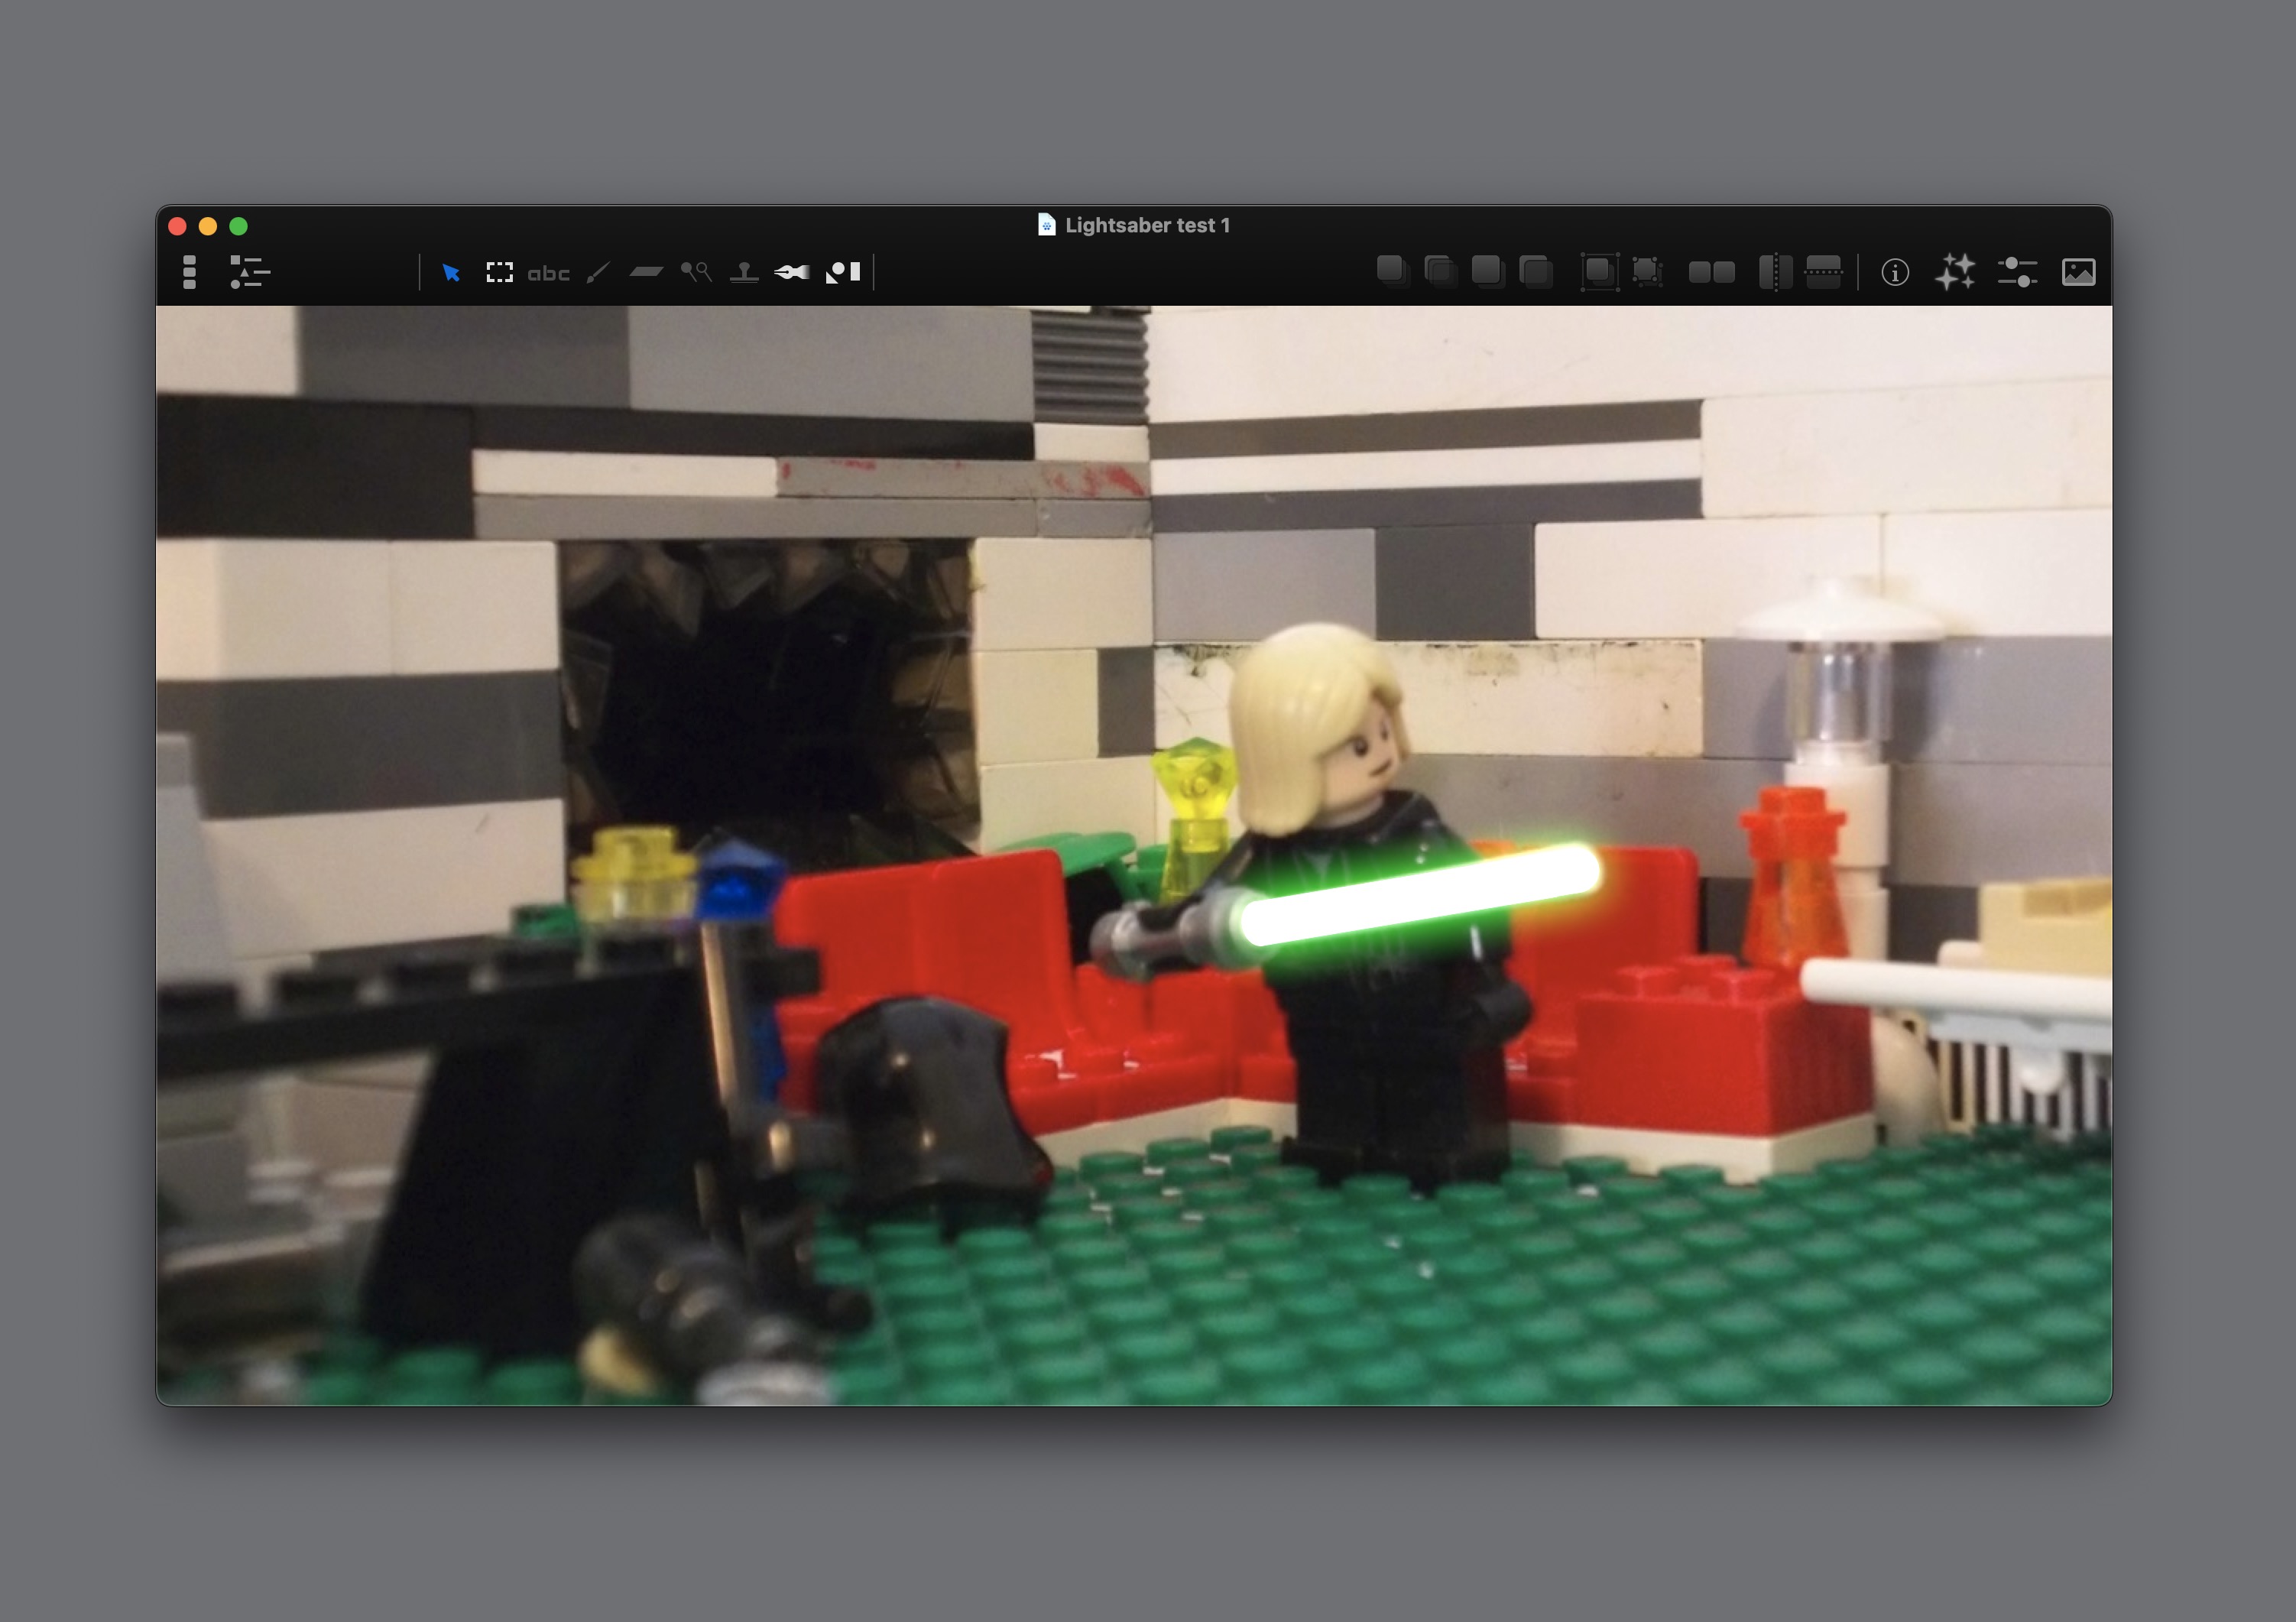The height and width of the screenshot is (1622, 2296).
Task: Choose the magic wand selection tool
Action: (696, 272)
